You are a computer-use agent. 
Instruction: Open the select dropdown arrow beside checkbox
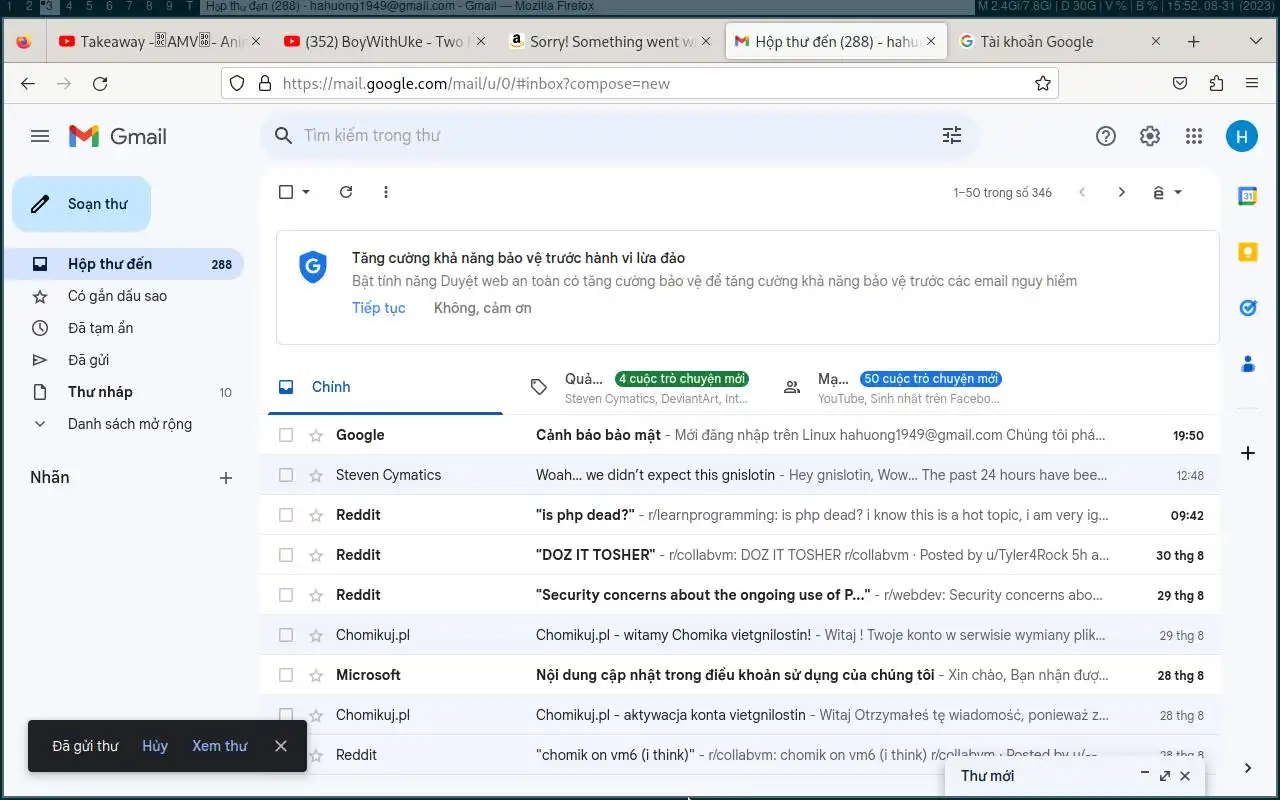306,192
